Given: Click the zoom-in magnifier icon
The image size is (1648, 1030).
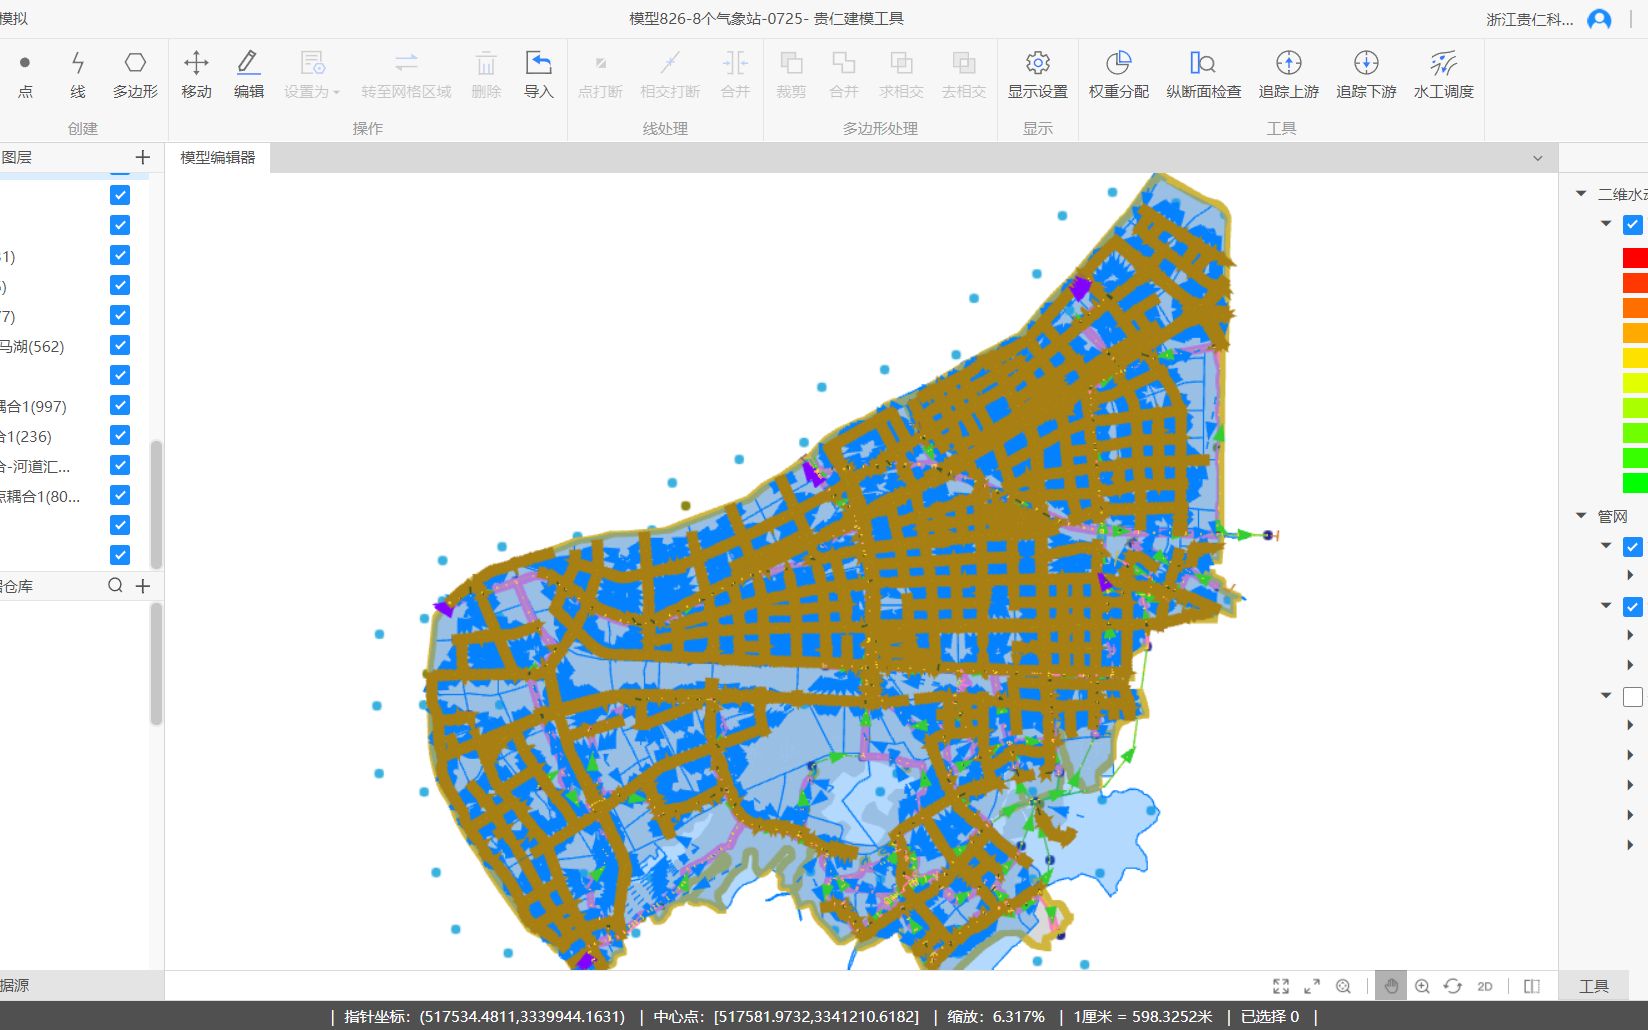Looking at the screenshot, I should 1422,986.
